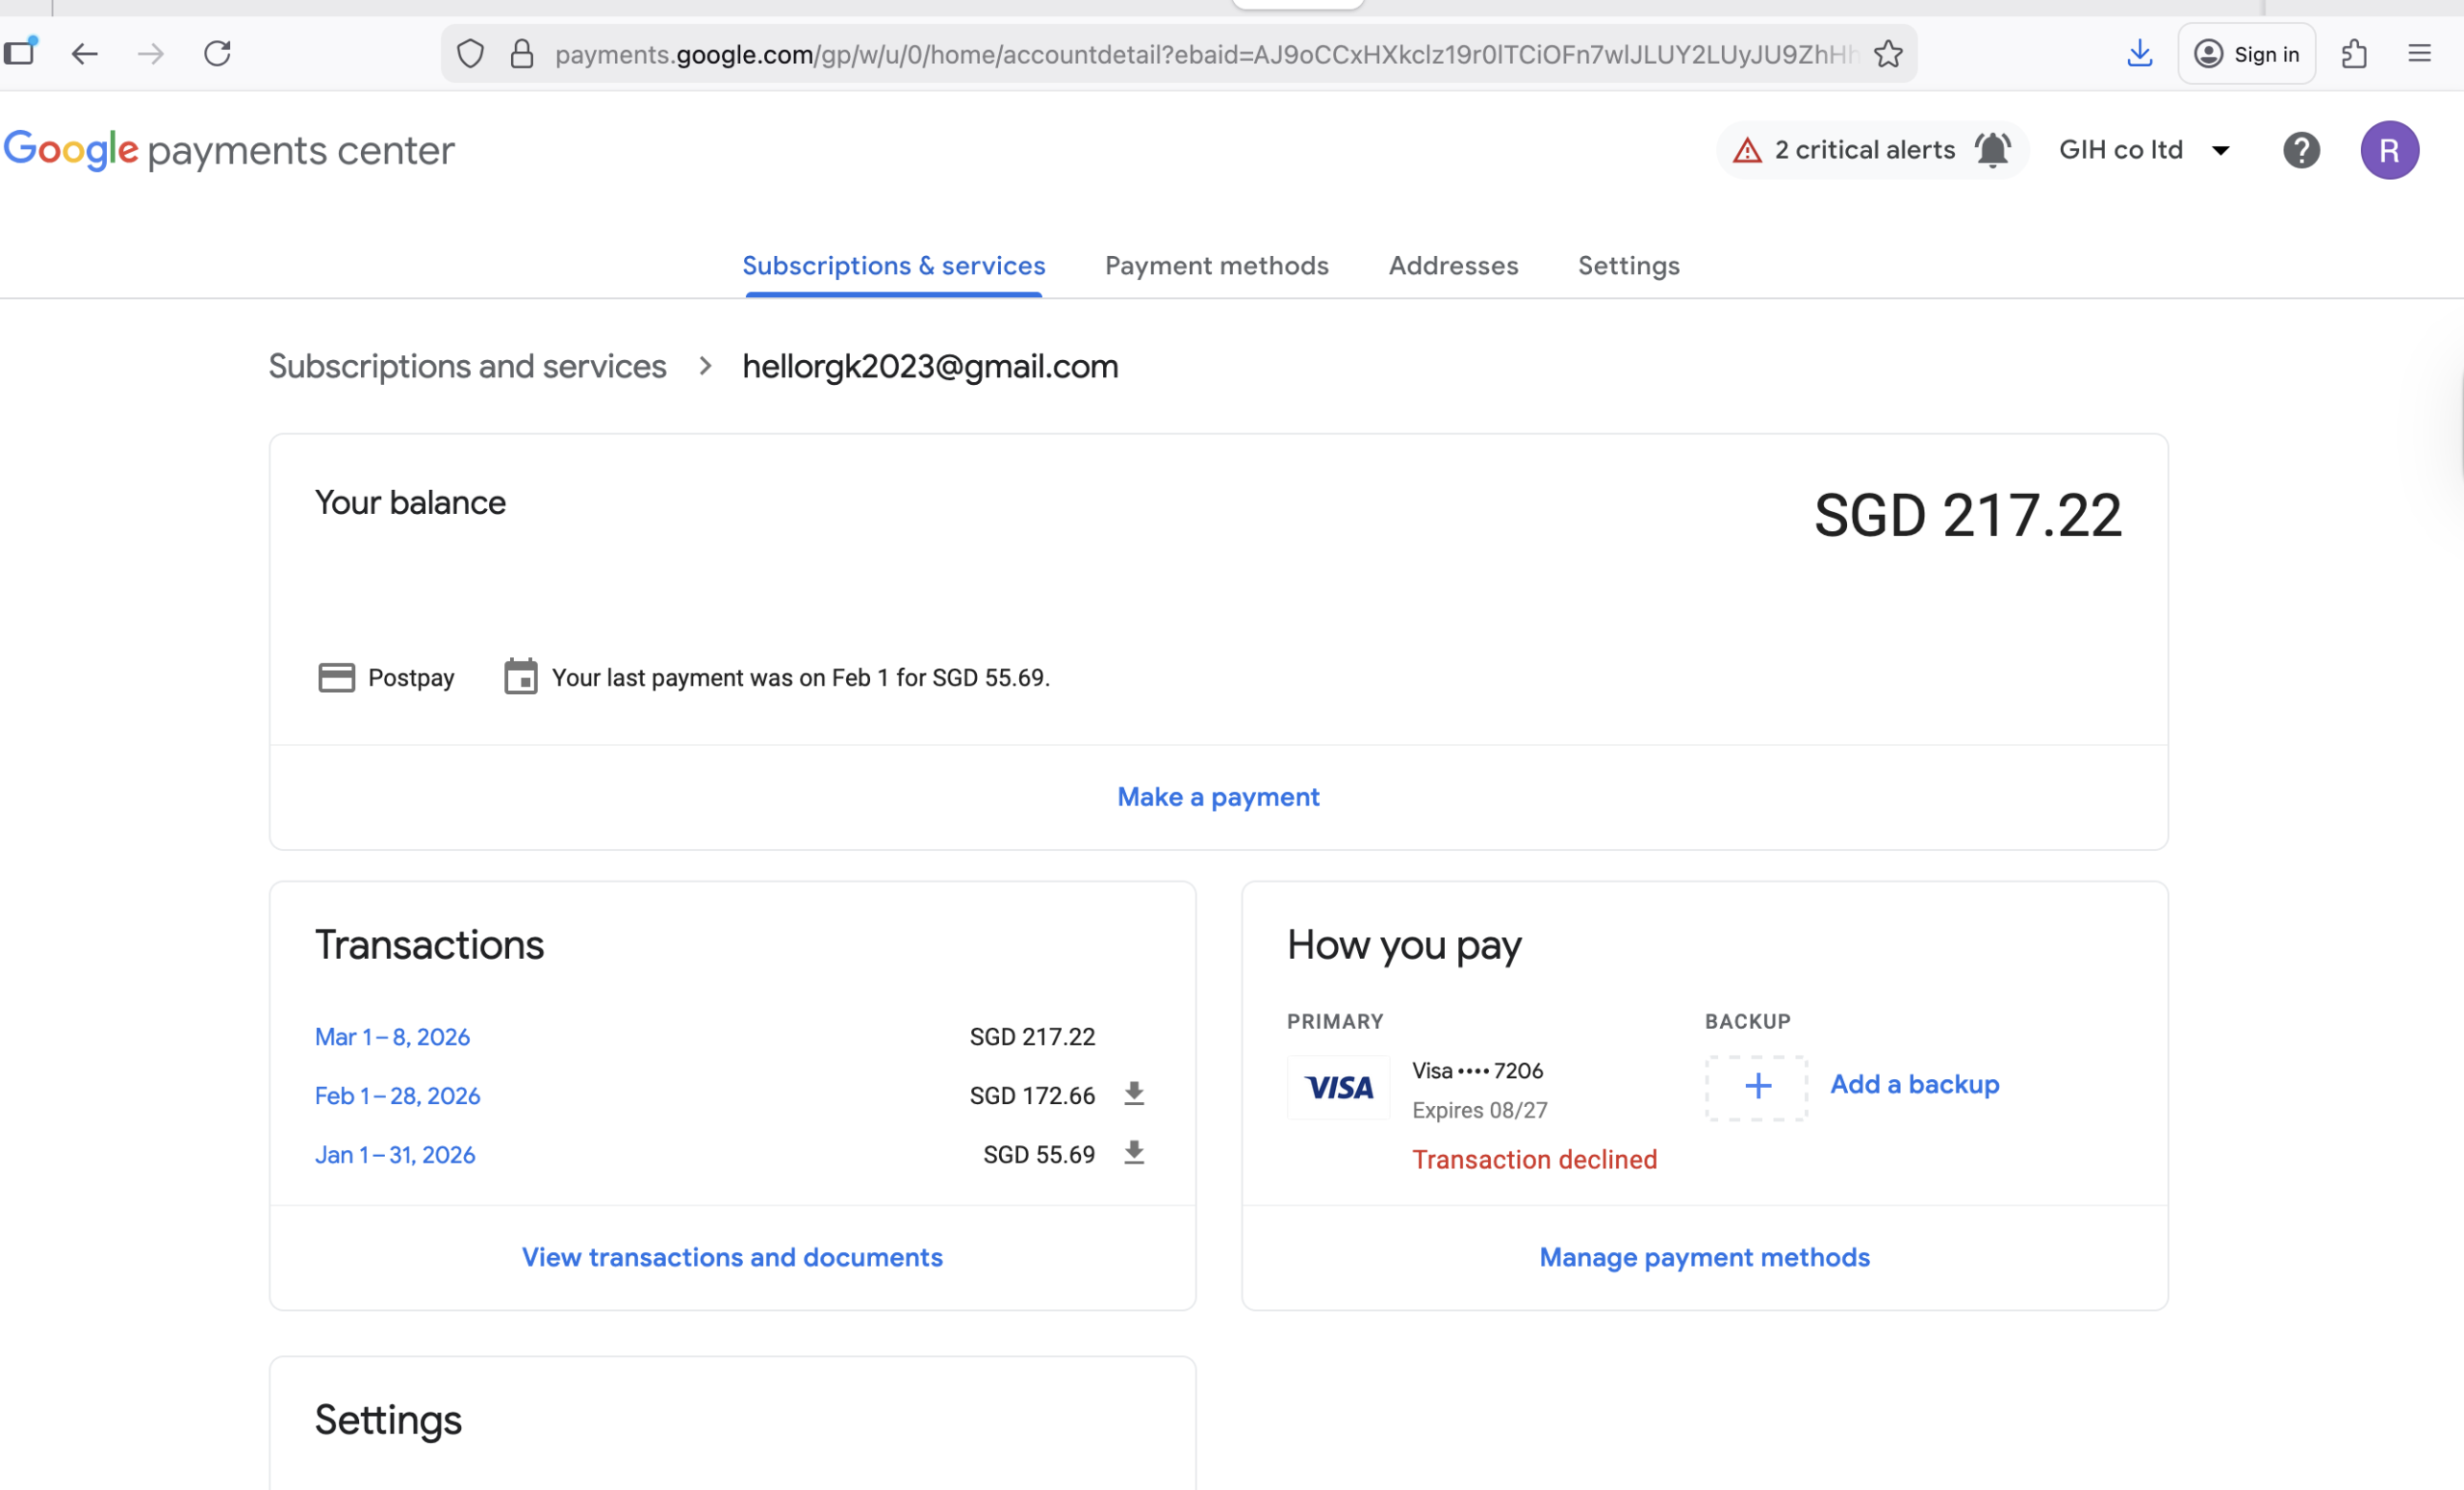Screen dimensions: 2464x1490
Task: Click the browser reload icon
Action: pyautogui.click(x=217, y=53)
